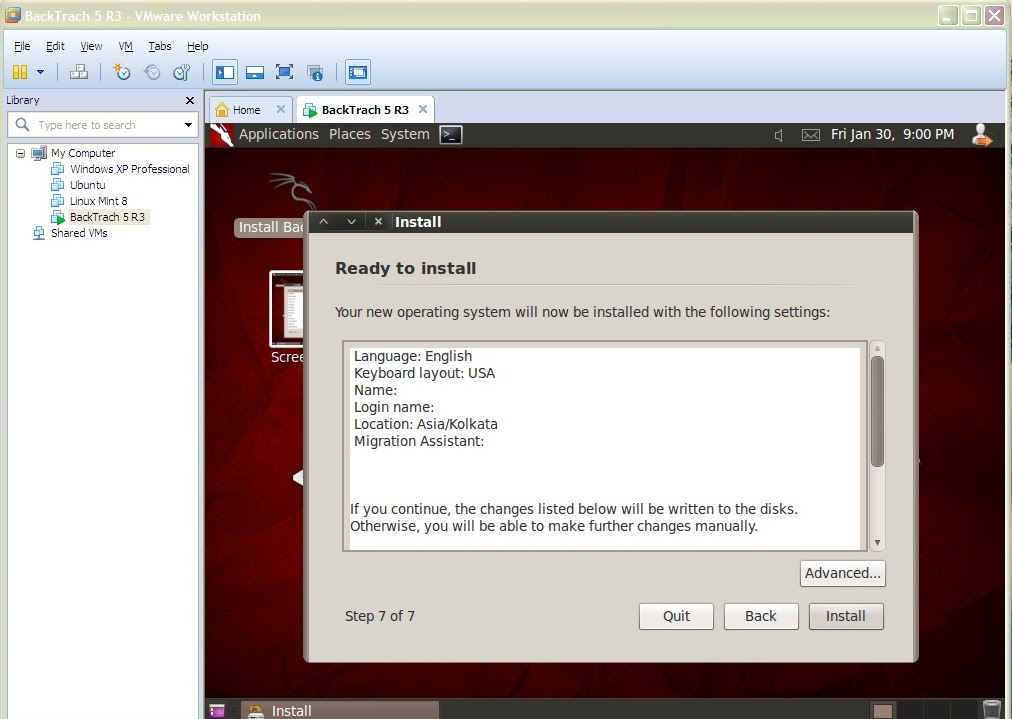Open the Edit menu
Screen dimensions: 1012x719
[55, 46]
